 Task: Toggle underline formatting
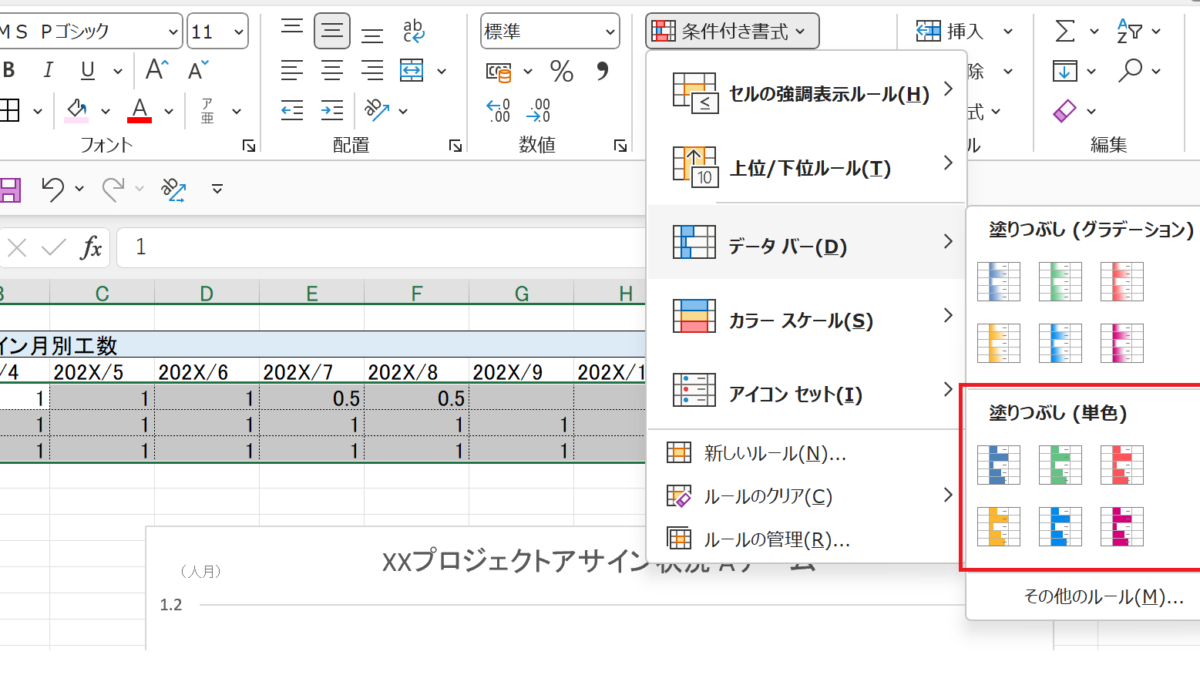click(87, 71)
